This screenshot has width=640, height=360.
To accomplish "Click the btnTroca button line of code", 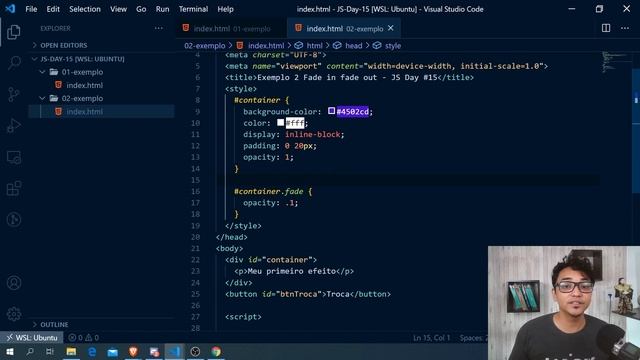I will [x=308, y=294].
